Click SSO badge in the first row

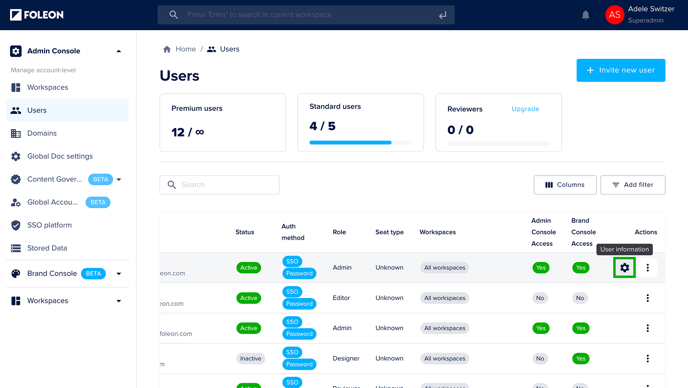pos(292,262)
